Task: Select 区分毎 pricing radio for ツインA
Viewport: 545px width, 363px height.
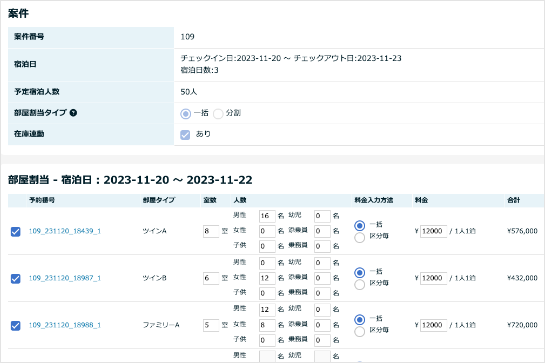Action: coord(359,237)
